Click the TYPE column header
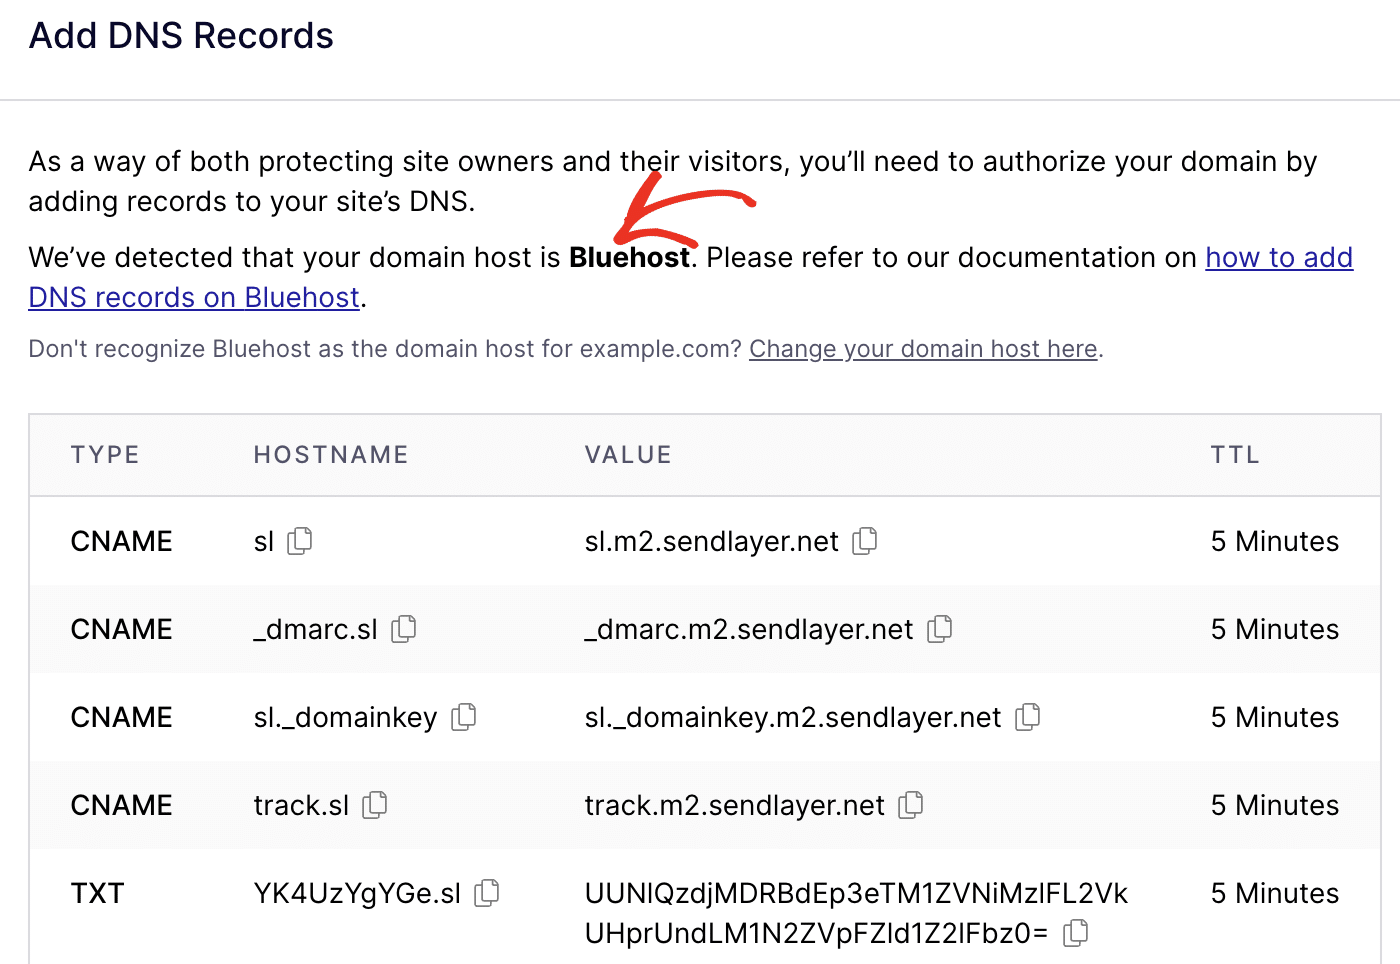Viewport: 1400px width, 964px height. tap(105, 454)
